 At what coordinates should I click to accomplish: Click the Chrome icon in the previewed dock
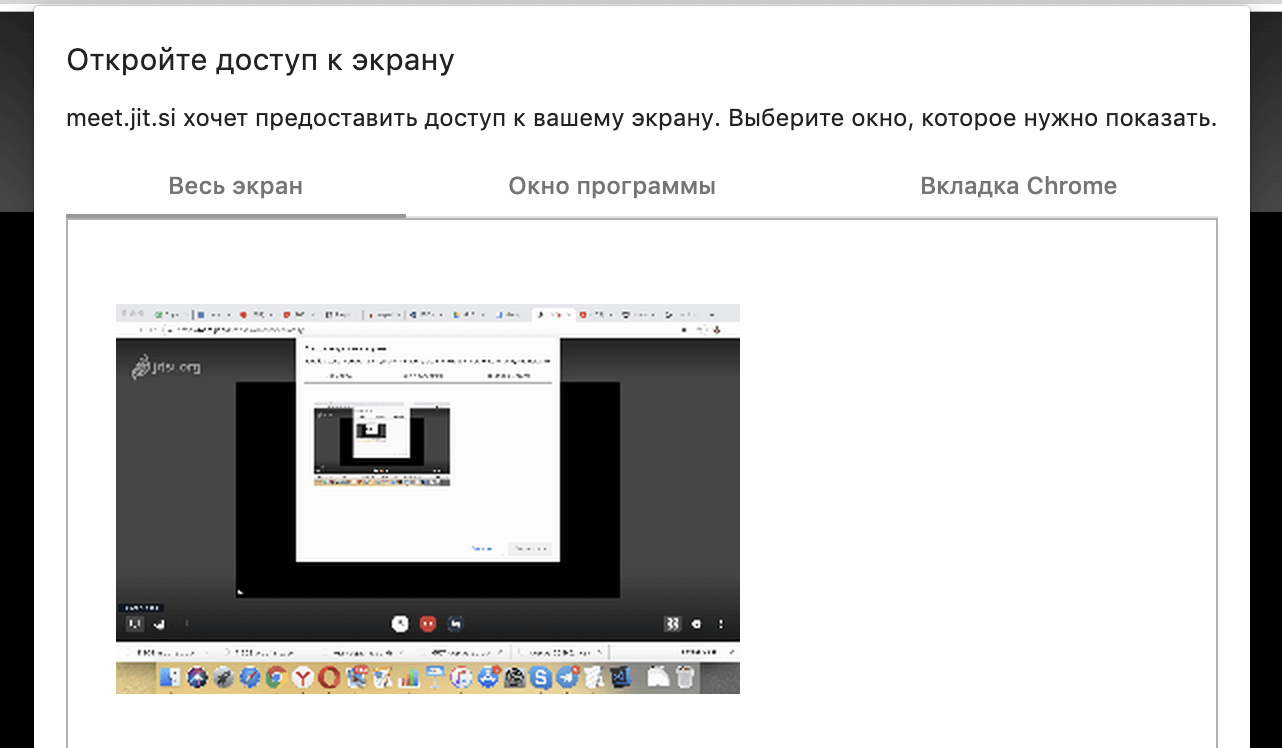pos(275,678)
